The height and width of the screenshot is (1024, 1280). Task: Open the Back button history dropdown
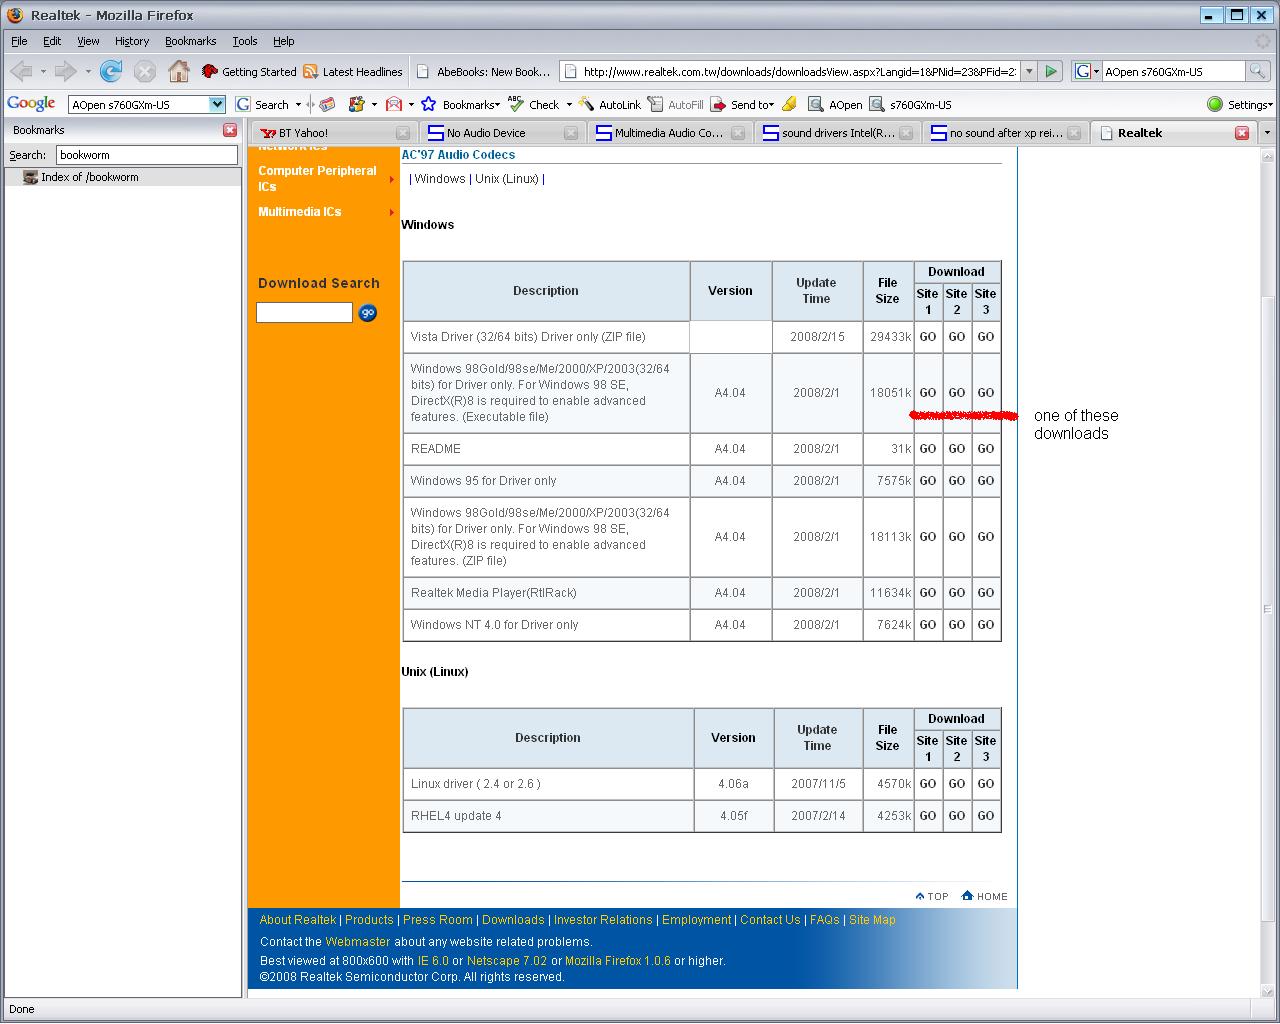[43, 72]
